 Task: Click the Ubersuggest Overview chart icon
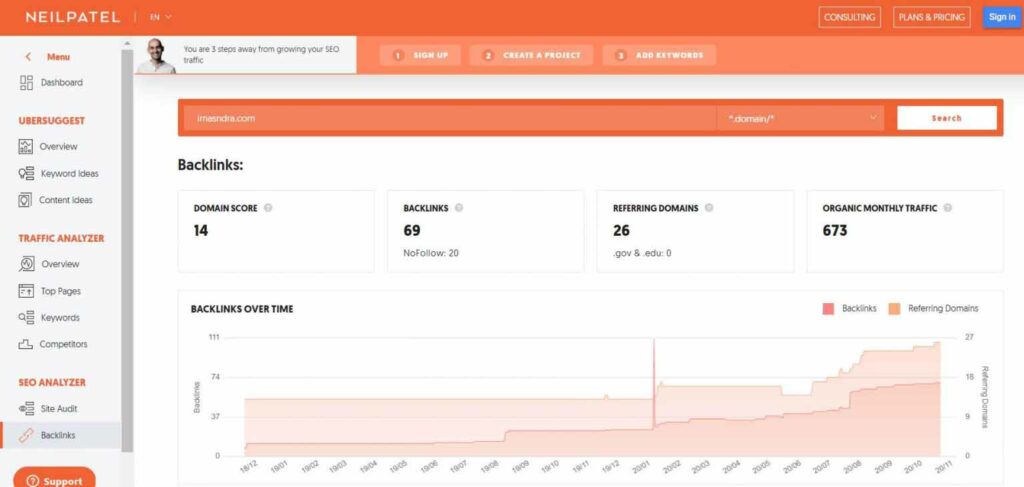click(25, 146)
